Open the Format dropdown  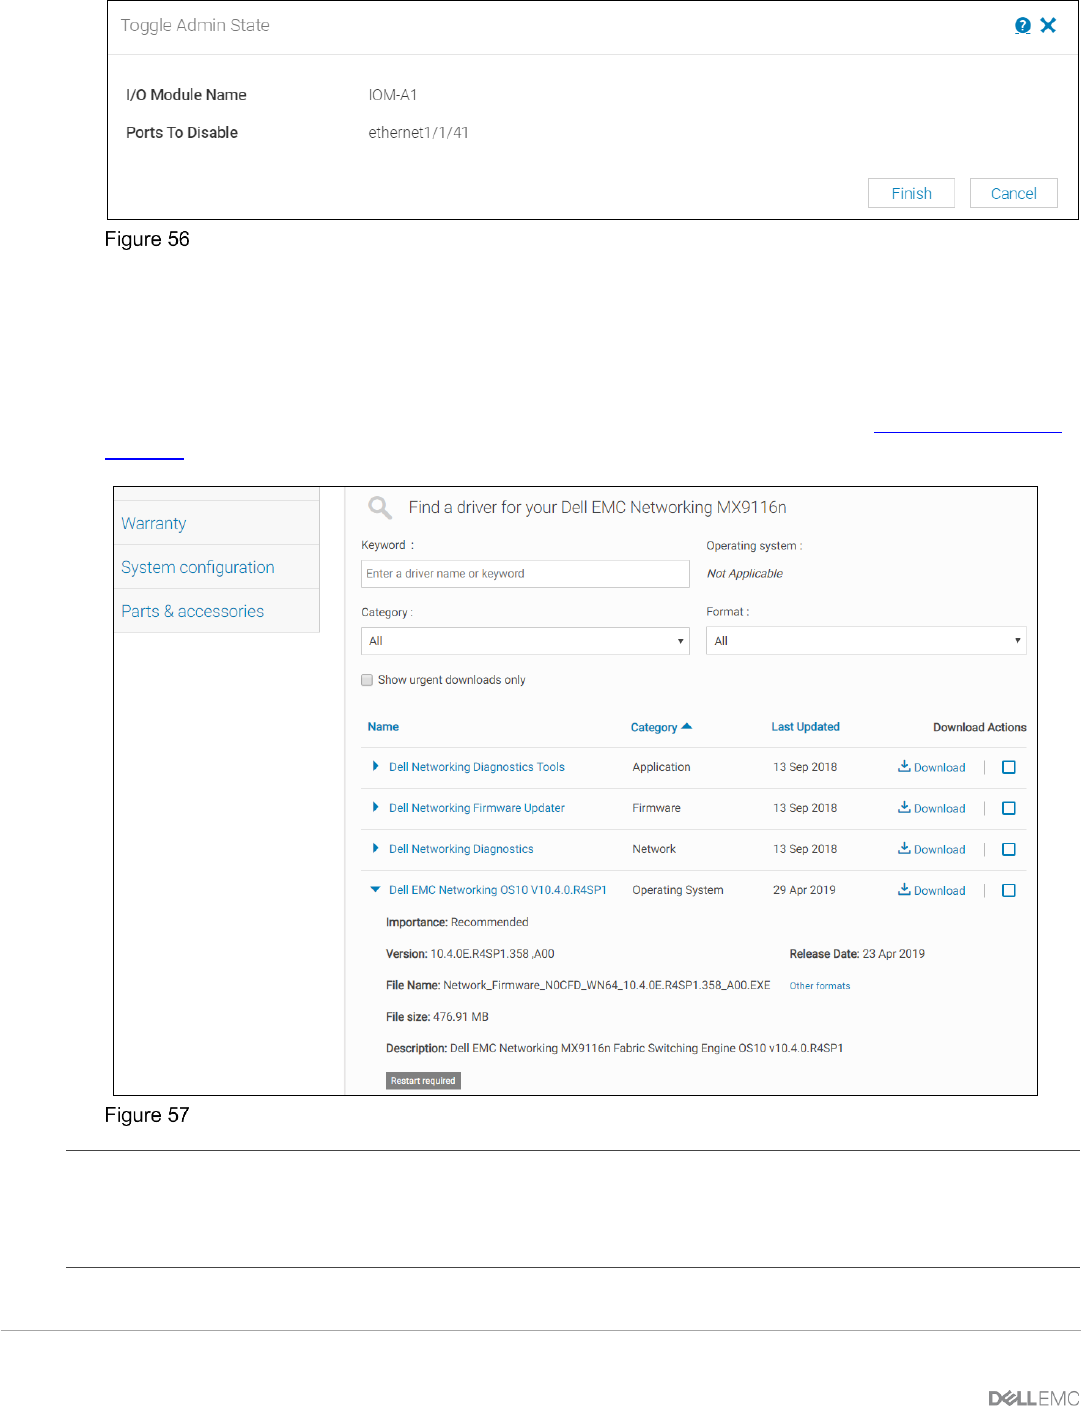pyautogui.click(x=866, y=641)
